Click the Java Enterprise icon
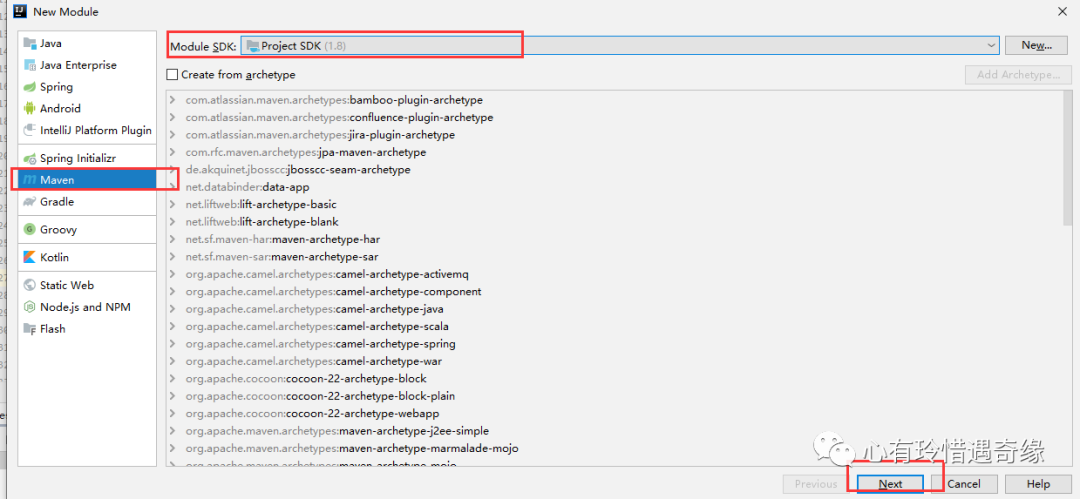 [30, 65]
